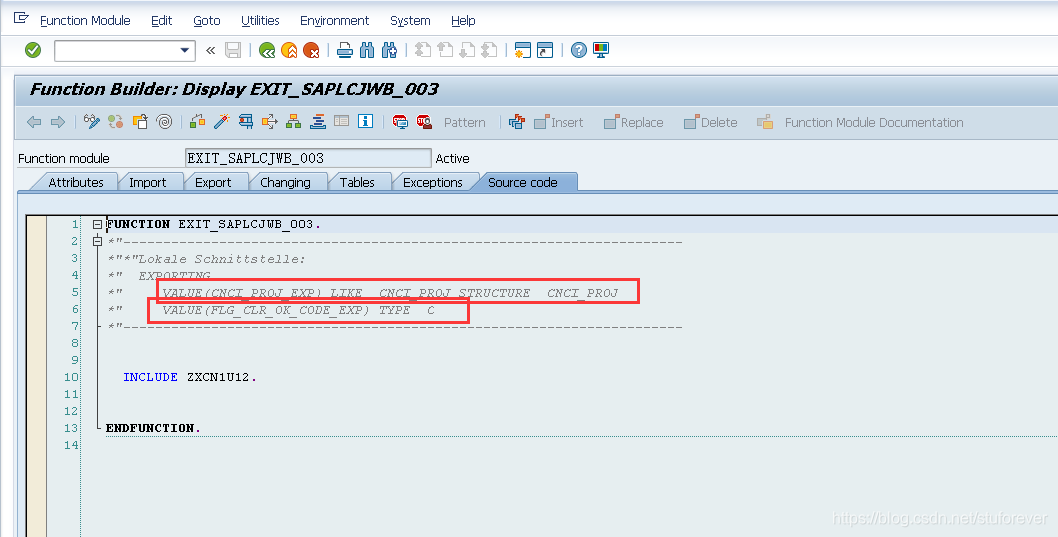Open the Help menu
This screenshot has height=537, width=1058.
pos(463,20)
